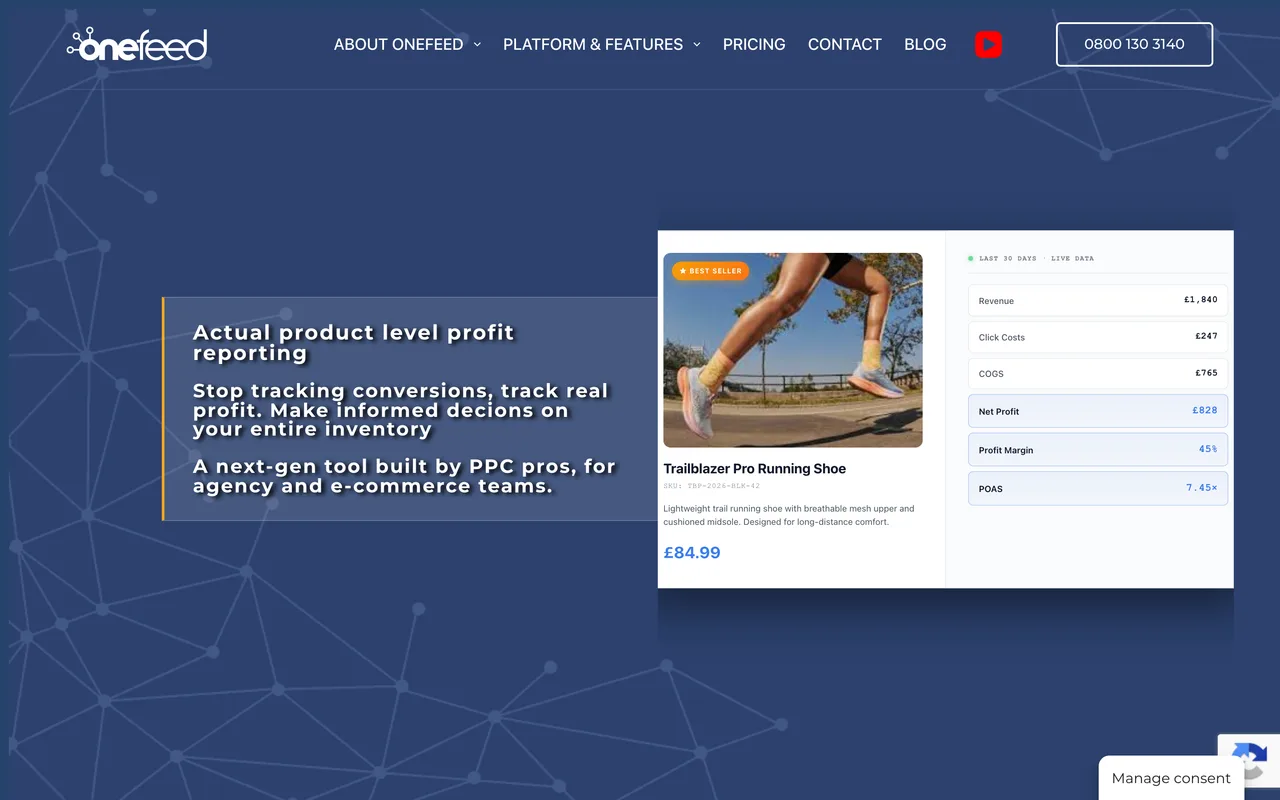
Task: Call the 0800 130 3140 button
Action: [x=1134, y=44]
